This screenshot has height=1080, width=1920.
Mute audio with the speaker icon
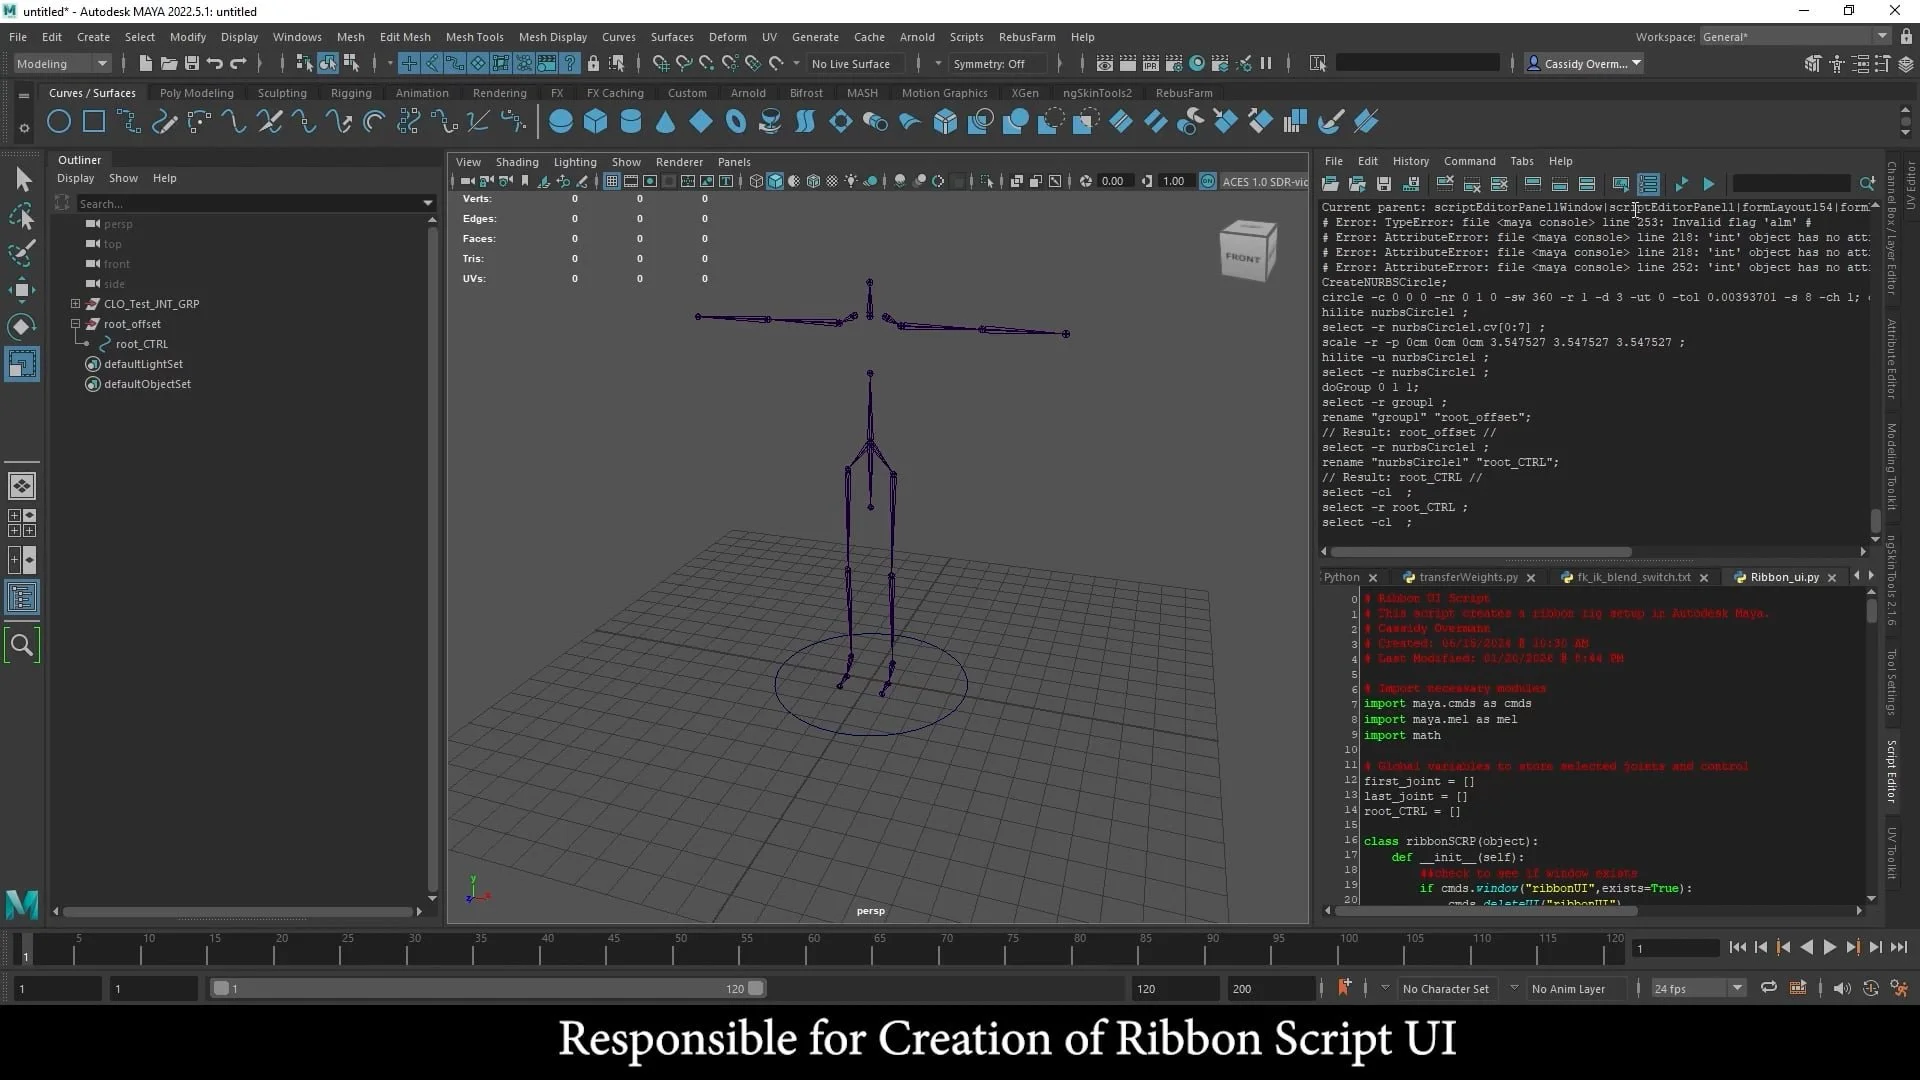pos(1843,988)
